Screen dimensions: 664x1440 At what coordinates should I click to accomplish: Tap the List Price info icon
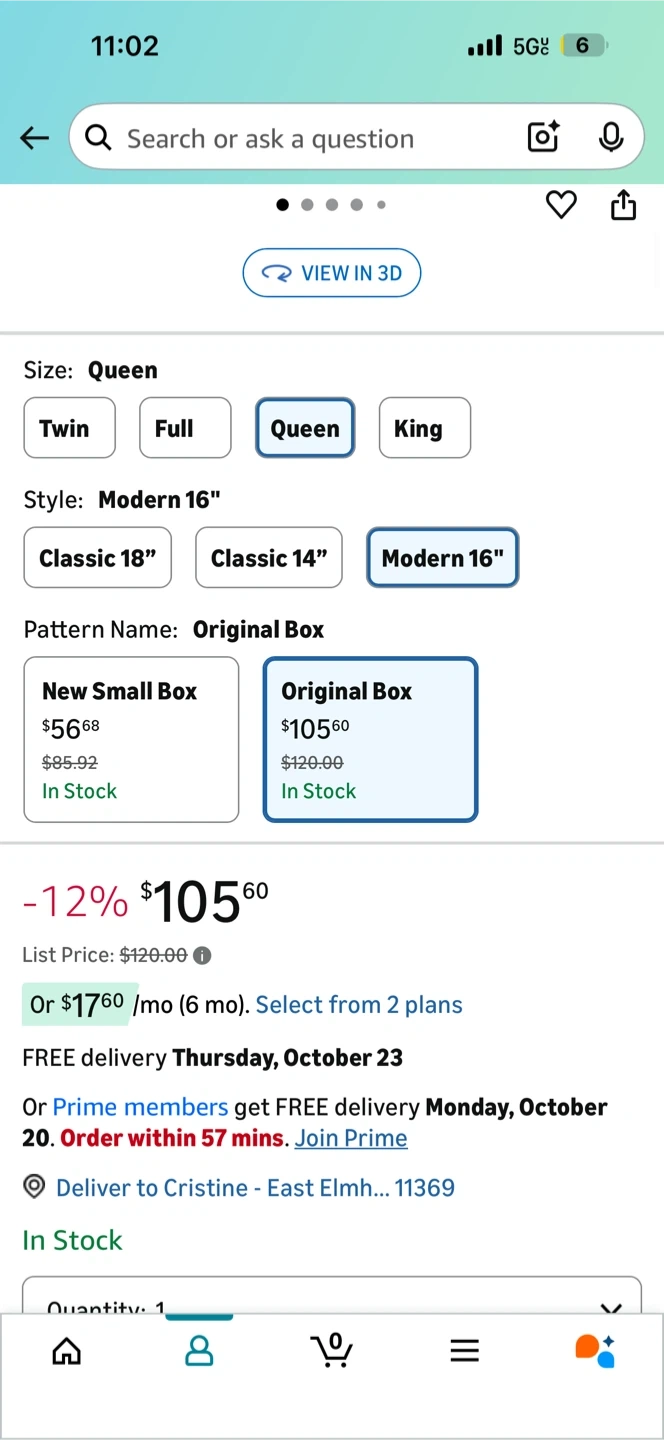202,955
